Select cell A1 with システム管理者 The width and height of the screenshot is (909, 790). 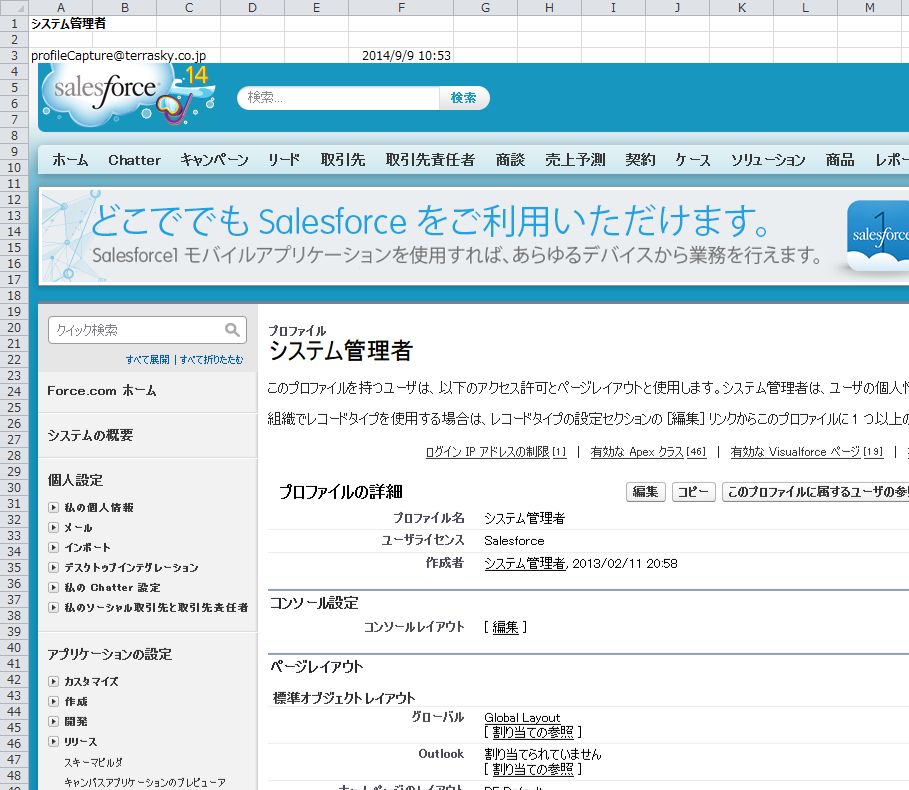coord(61,24)
